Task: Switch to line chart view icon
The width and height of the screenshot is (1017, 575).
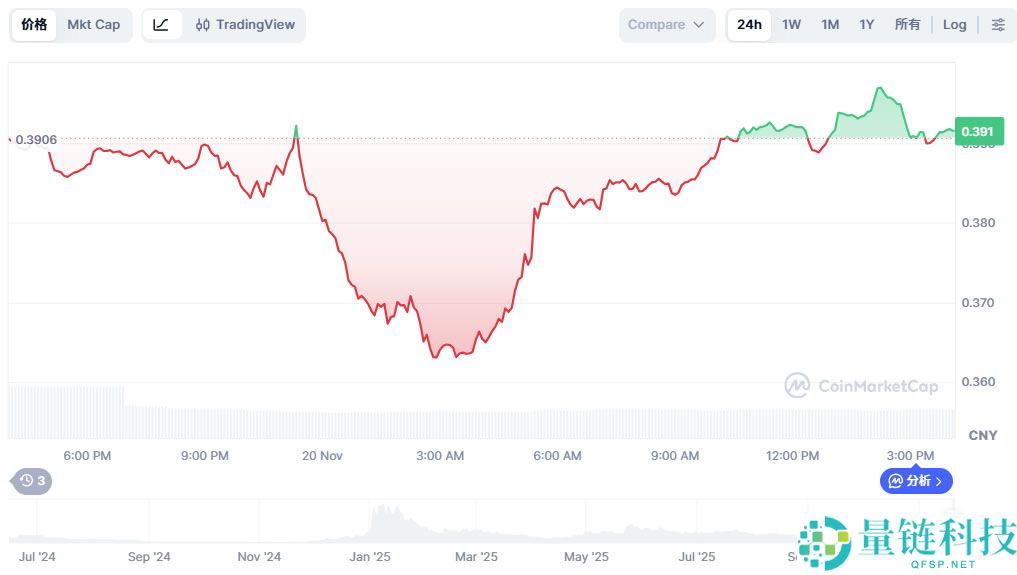Action: point(162,25)
